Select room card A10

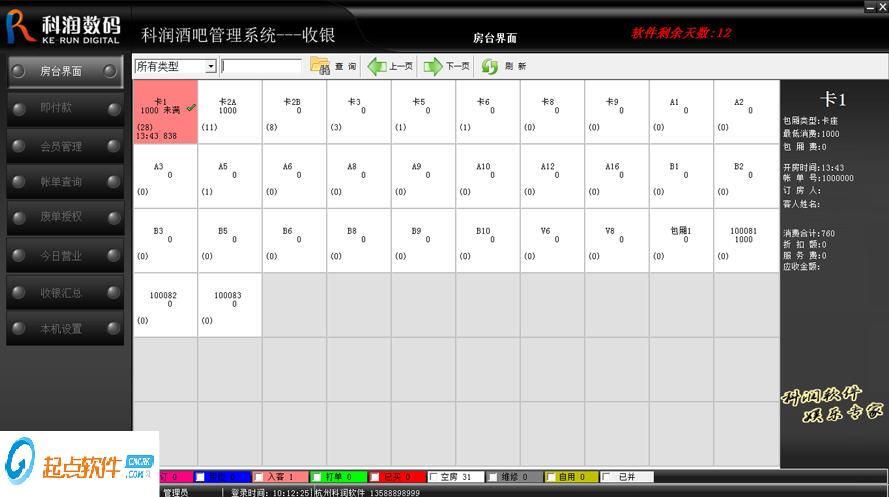coord(488,176)
